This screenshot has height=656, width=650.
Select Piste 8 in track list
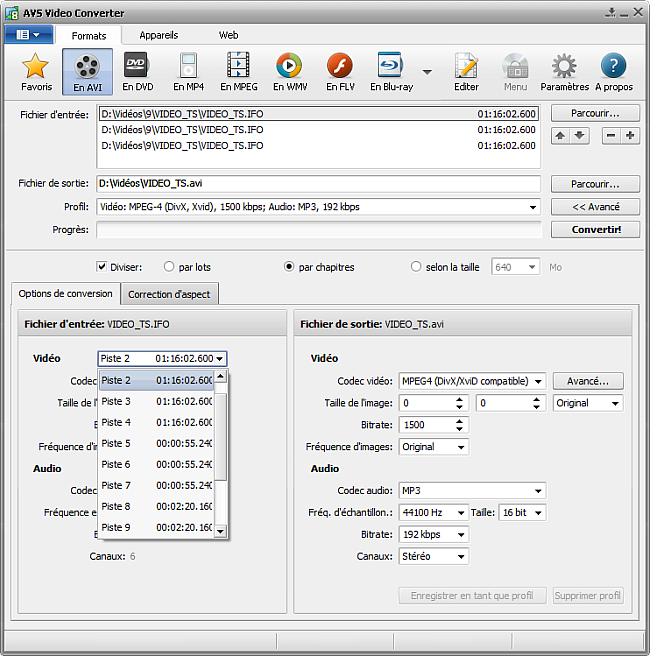point(157,507)
